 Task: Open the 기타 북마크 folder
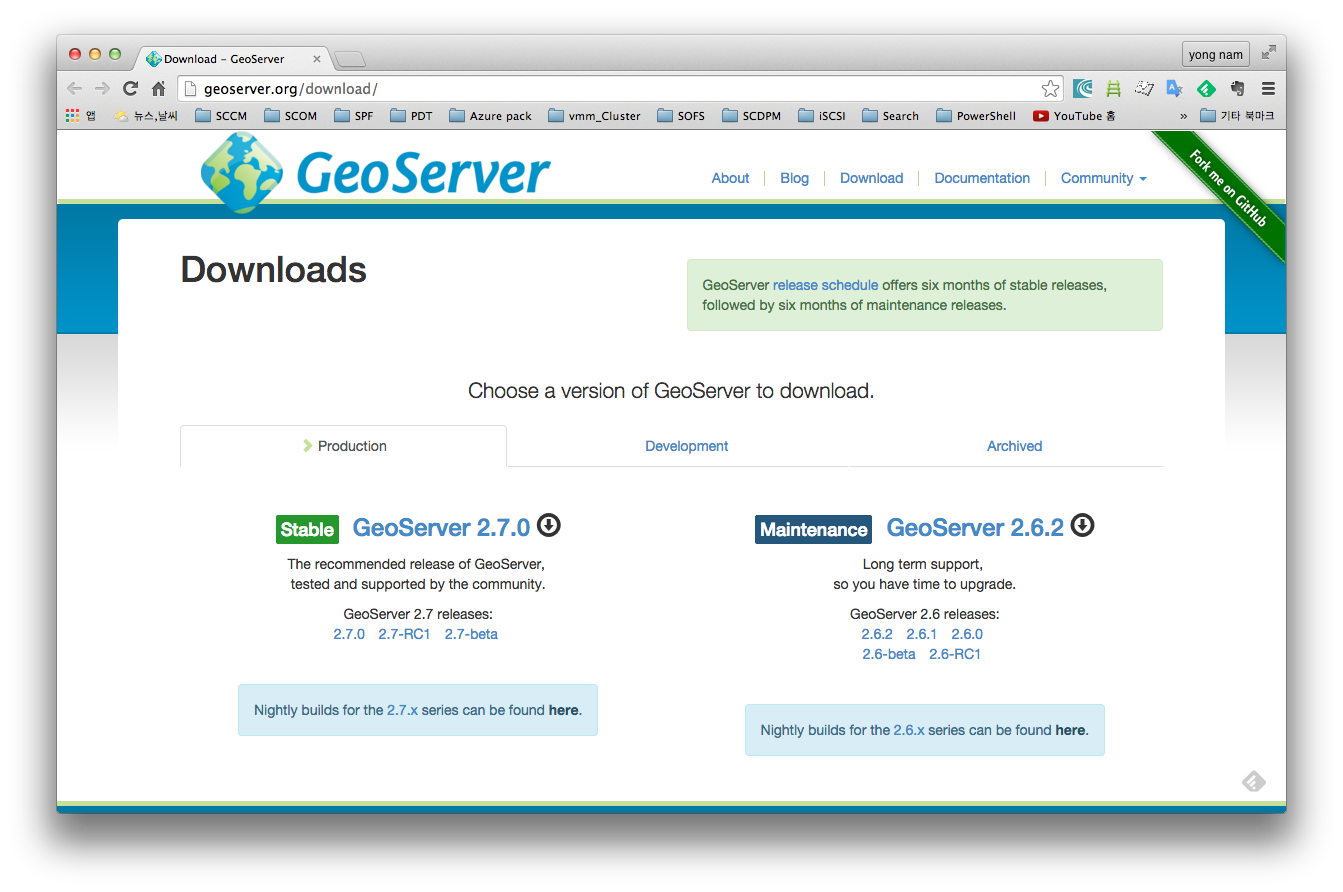pyautogui.click(x=1237, y=116)
